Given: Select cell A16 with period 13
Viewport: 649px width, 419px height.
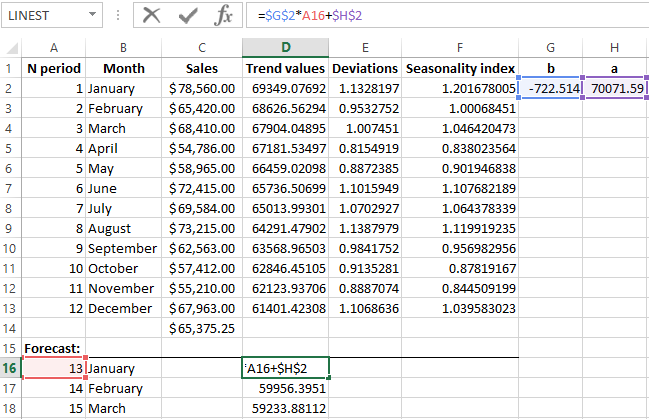Looking at the screenshot, I should (x=54, y=368).
